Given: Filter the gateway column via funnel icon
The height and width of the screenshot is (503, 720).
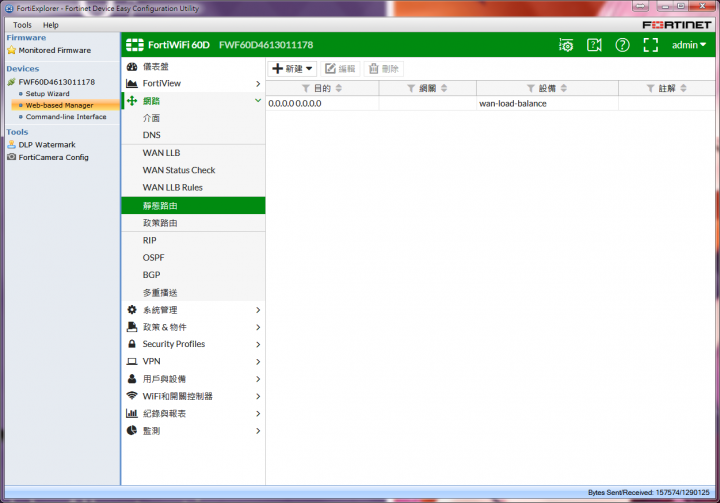Looking at the screenshot, I should point(411,88).
